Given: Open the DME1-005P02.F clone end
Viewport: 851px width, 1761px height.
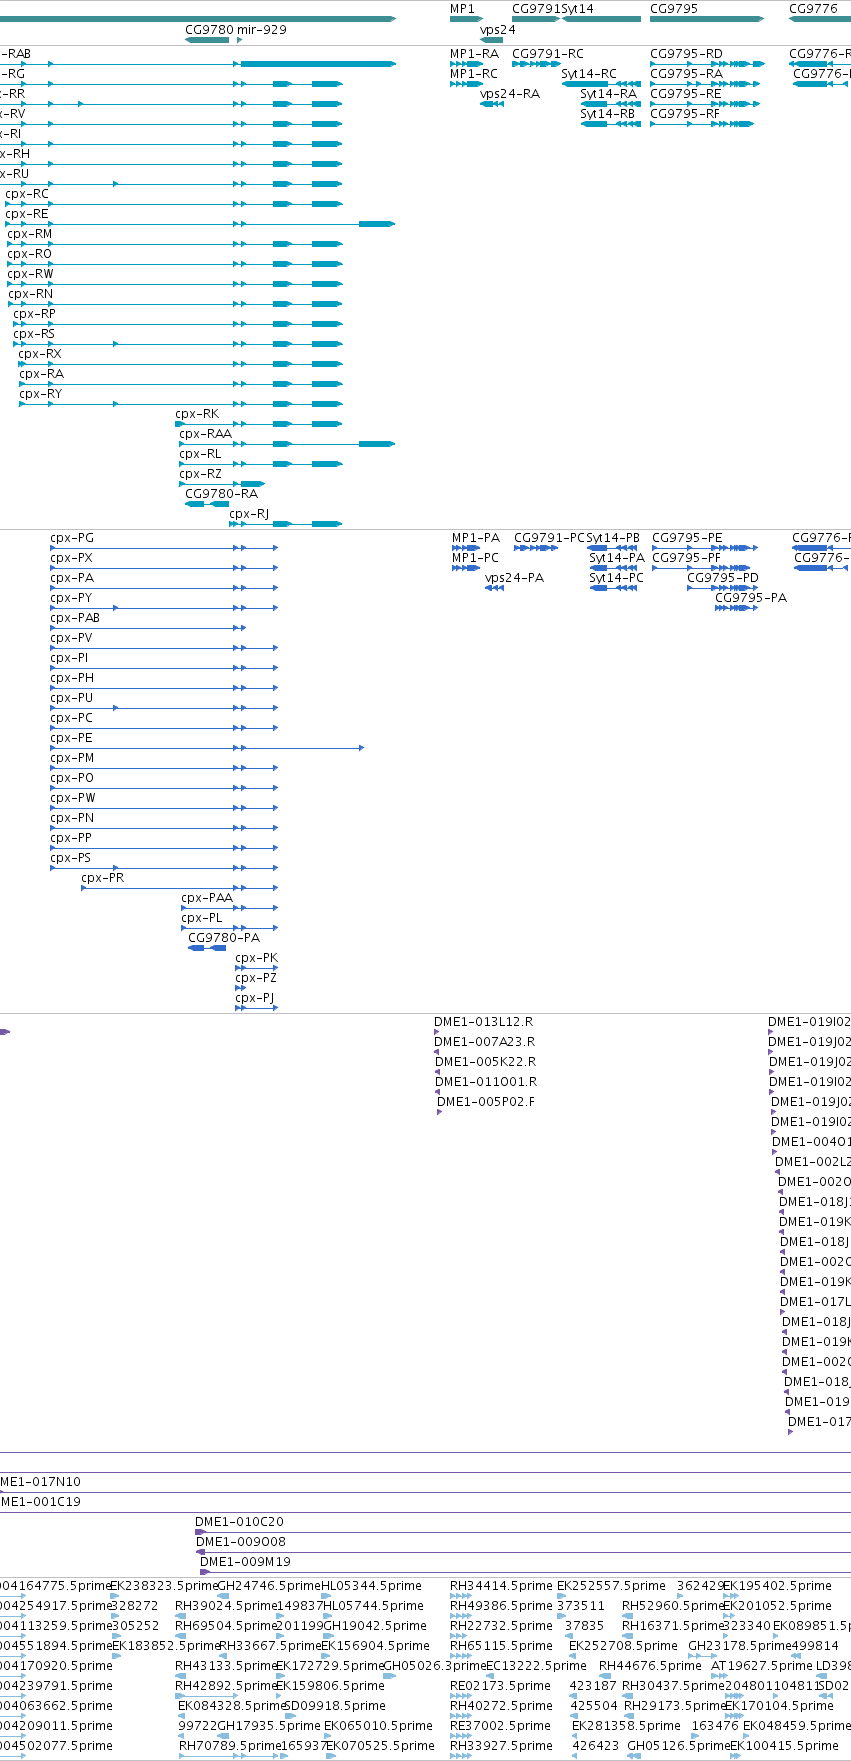Looking at the screenshot, I should point(486,1102).
